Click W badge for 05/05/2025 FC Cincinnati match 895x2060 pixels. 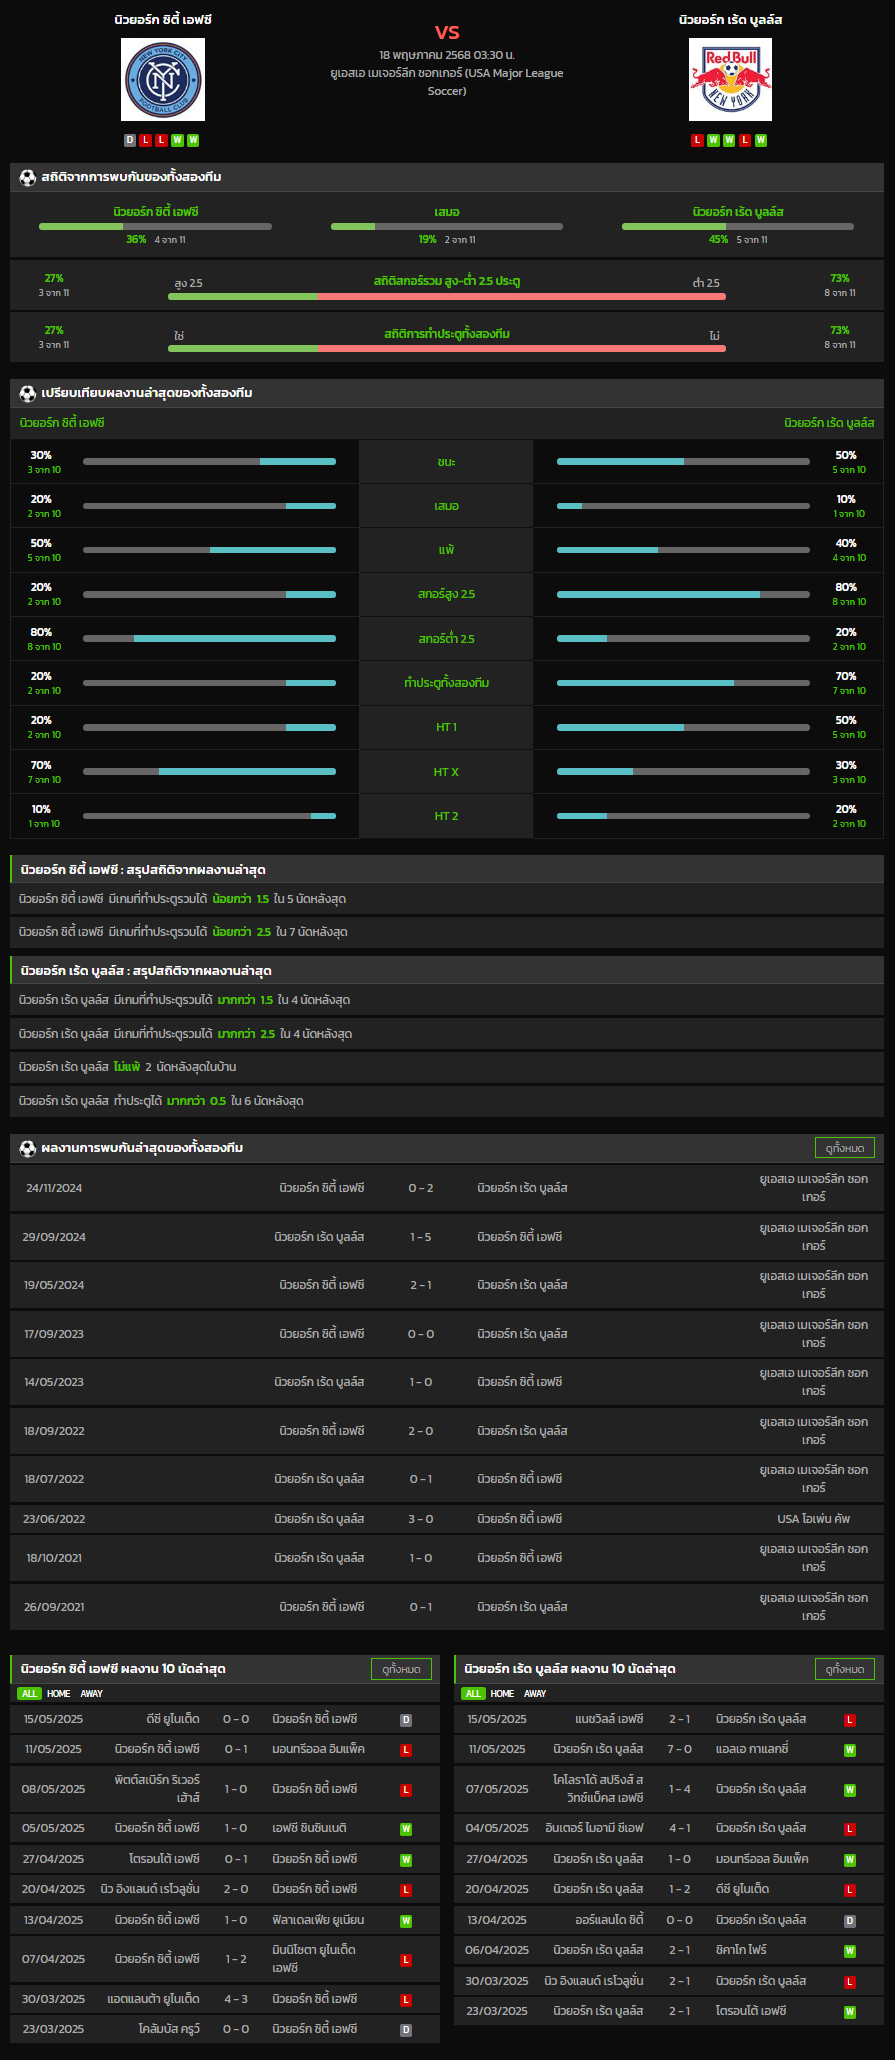(x=406, y=1829)
